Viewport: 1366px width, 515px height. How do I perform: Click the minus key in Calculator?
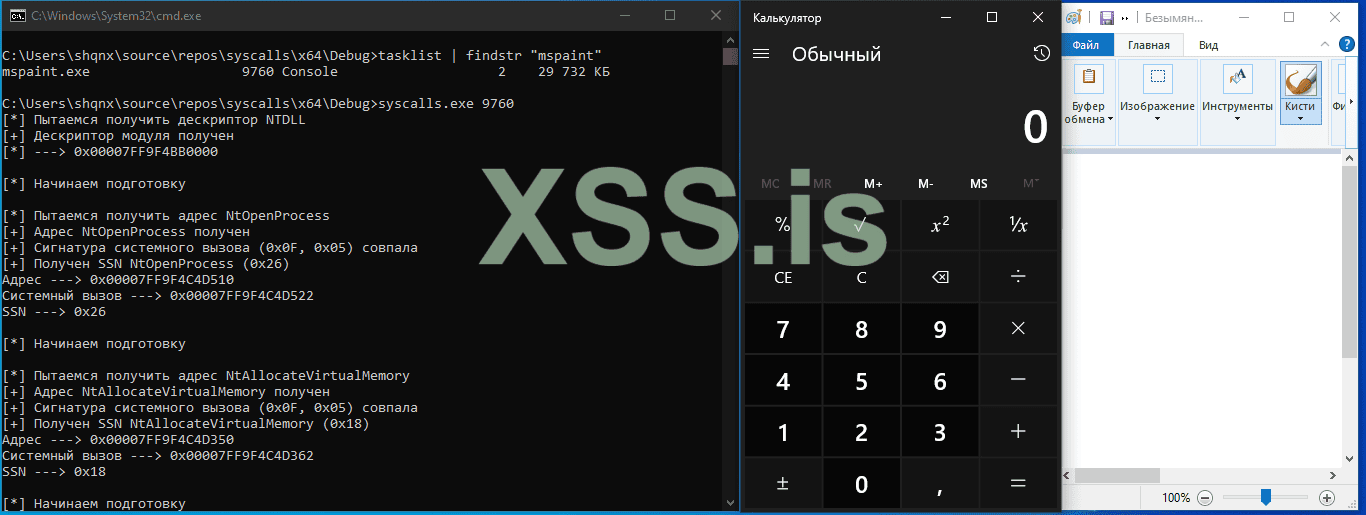(1018, 381)
